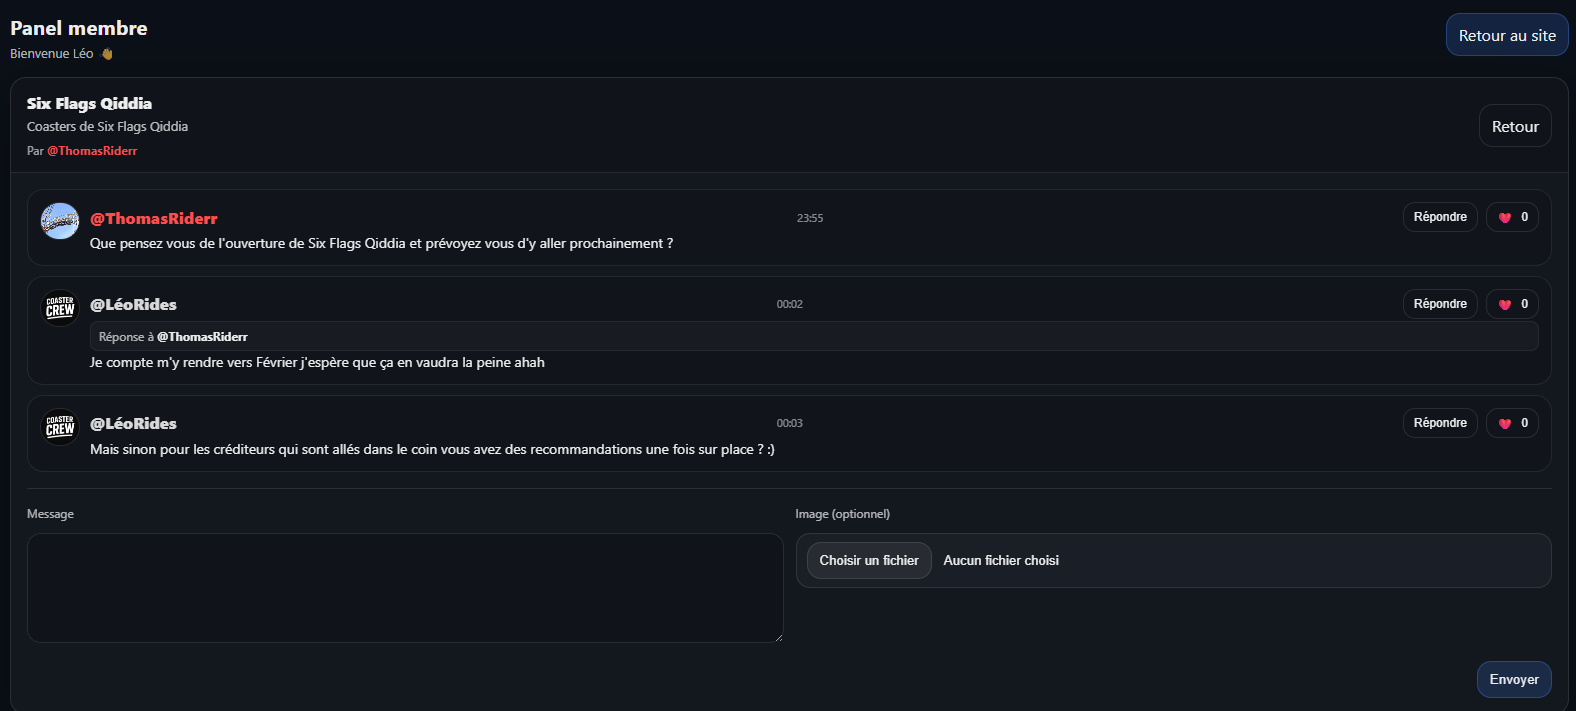The width and height of the screenshot is (1576, 711).
Task: Reply to LéoRides' February visit message
Action: click(1439, 304)
